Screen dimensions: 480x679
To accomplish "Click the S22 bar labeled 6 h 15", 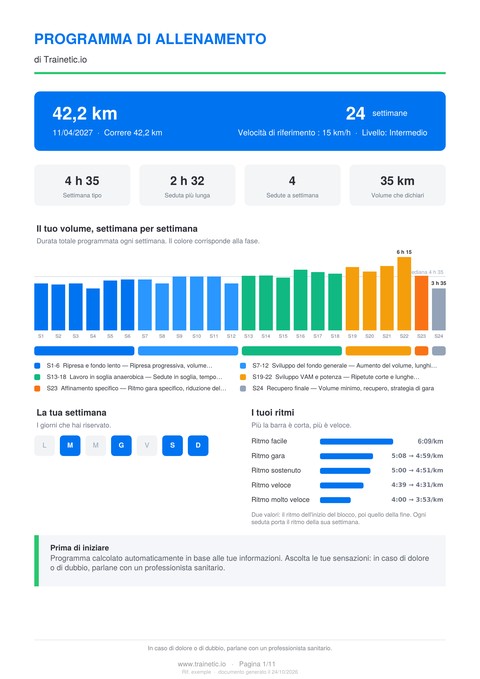I will 404,294.
